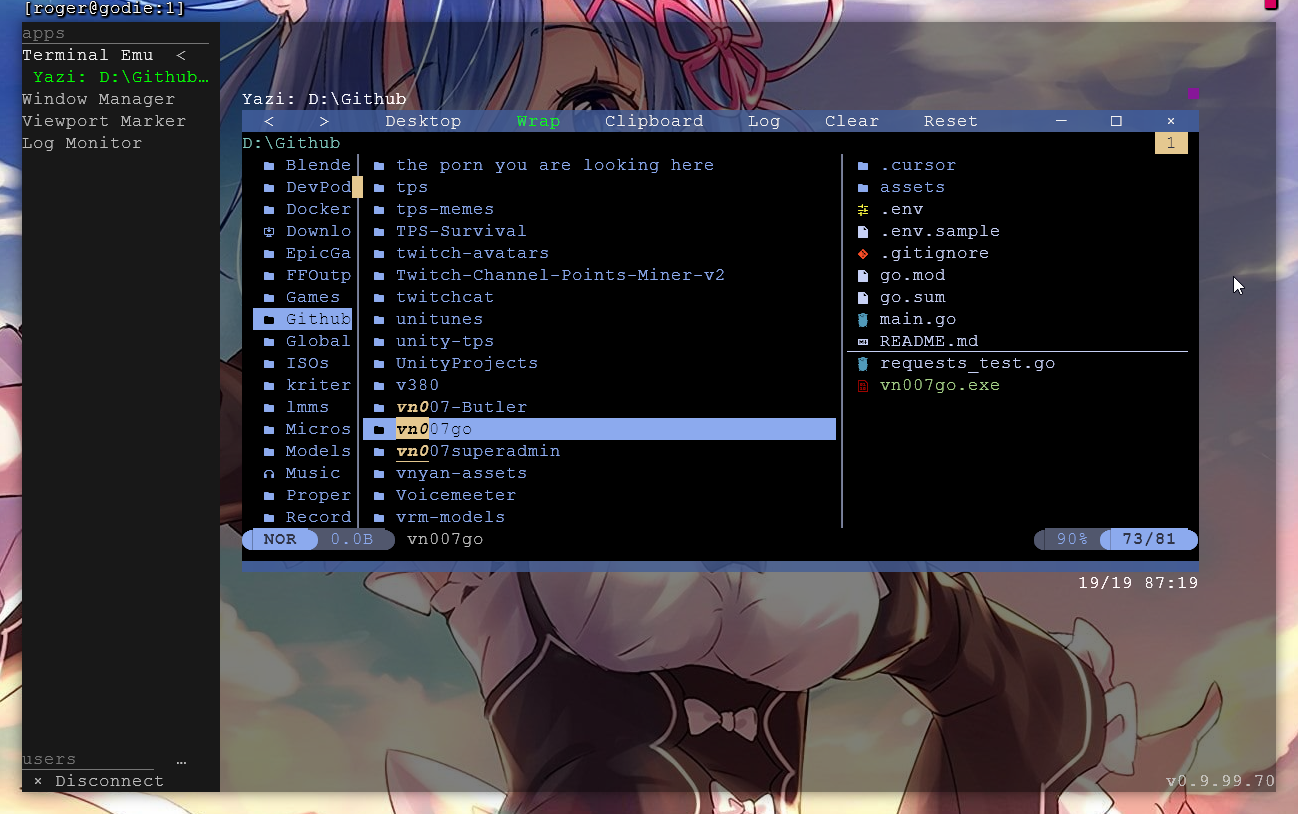
Task: Click the folder icon beside Voicemeeter
Action: [x=379, y=495]
